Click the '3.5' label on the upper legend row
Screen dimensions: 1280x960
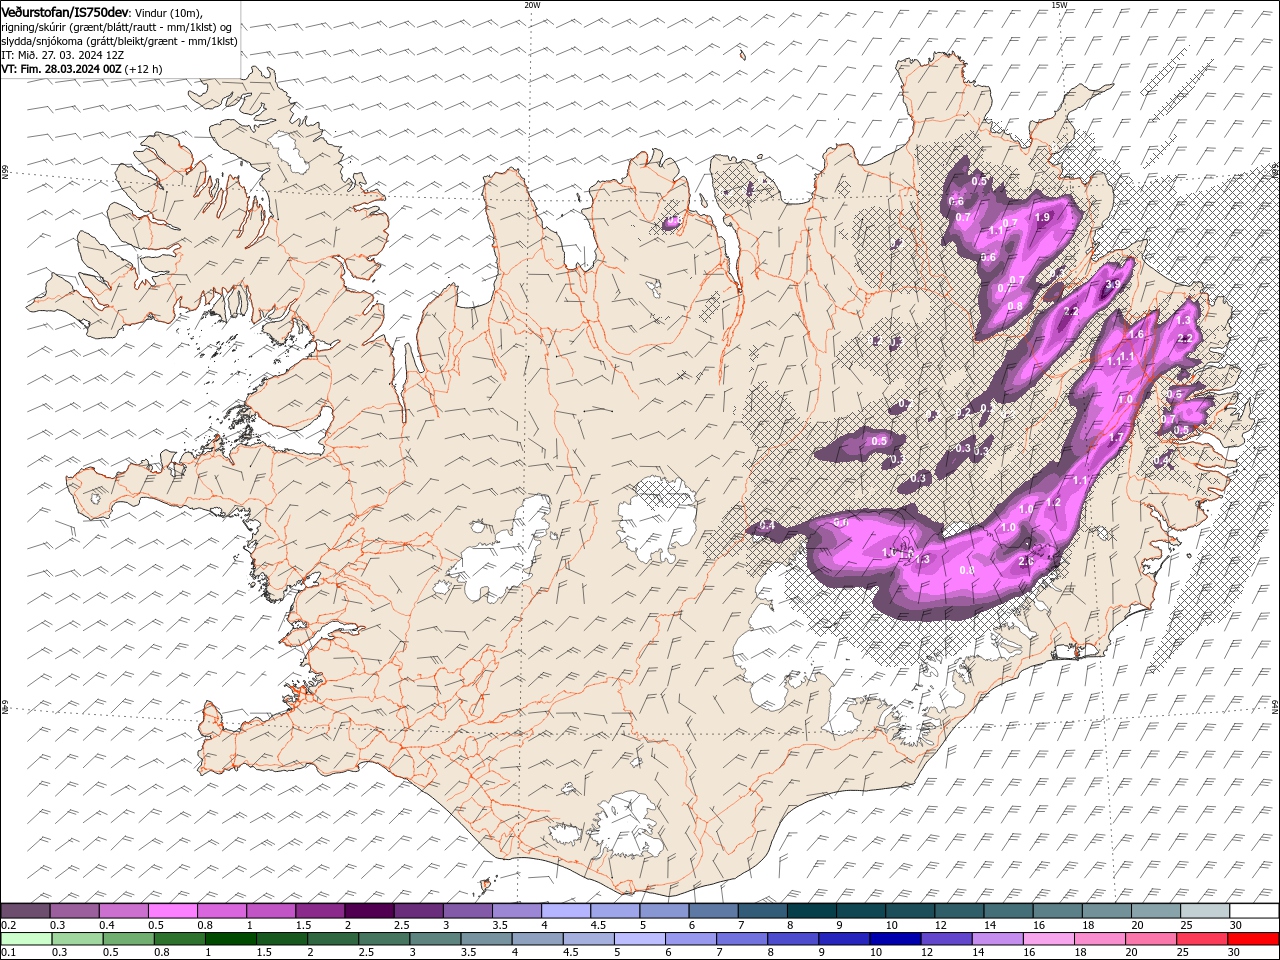pos(500,926)
